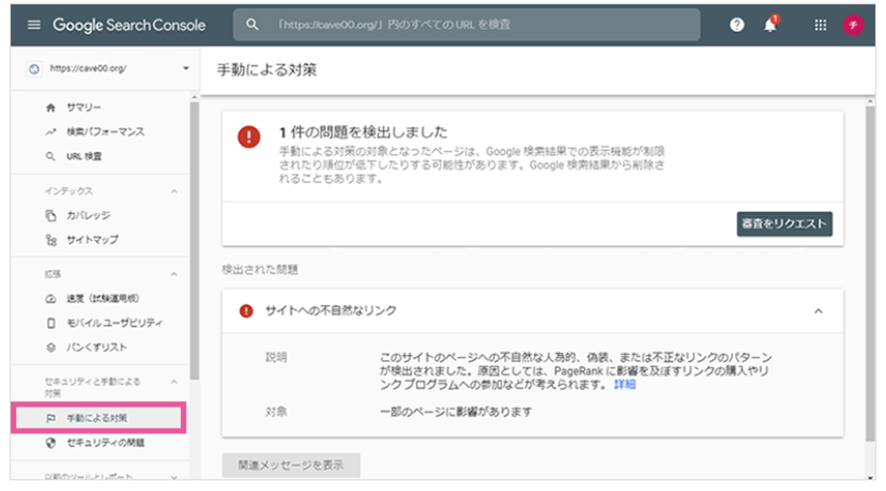This screenshot has width=886, height=491.
Task: Click the text 一部のページに影響があります
Action: [456, 412]
